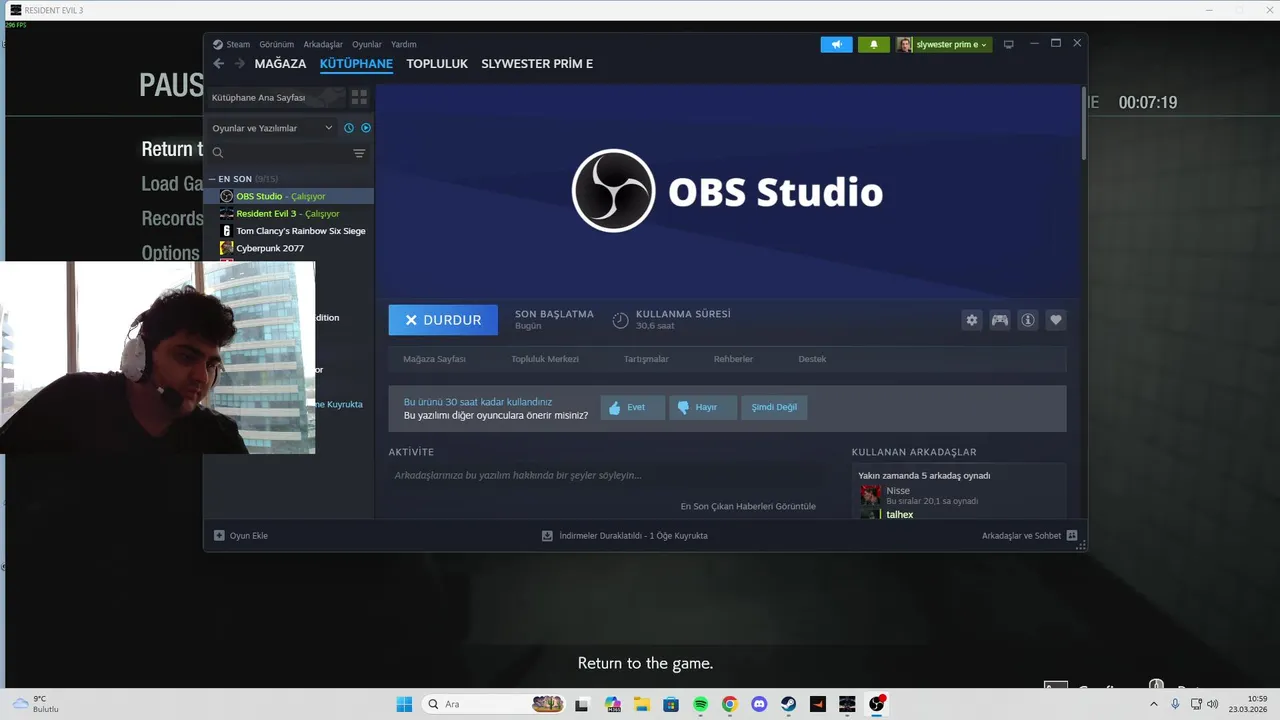Open the Arkadaşlar menu
This screenshot has width=1280, height=720.
(x=323, y=44)
